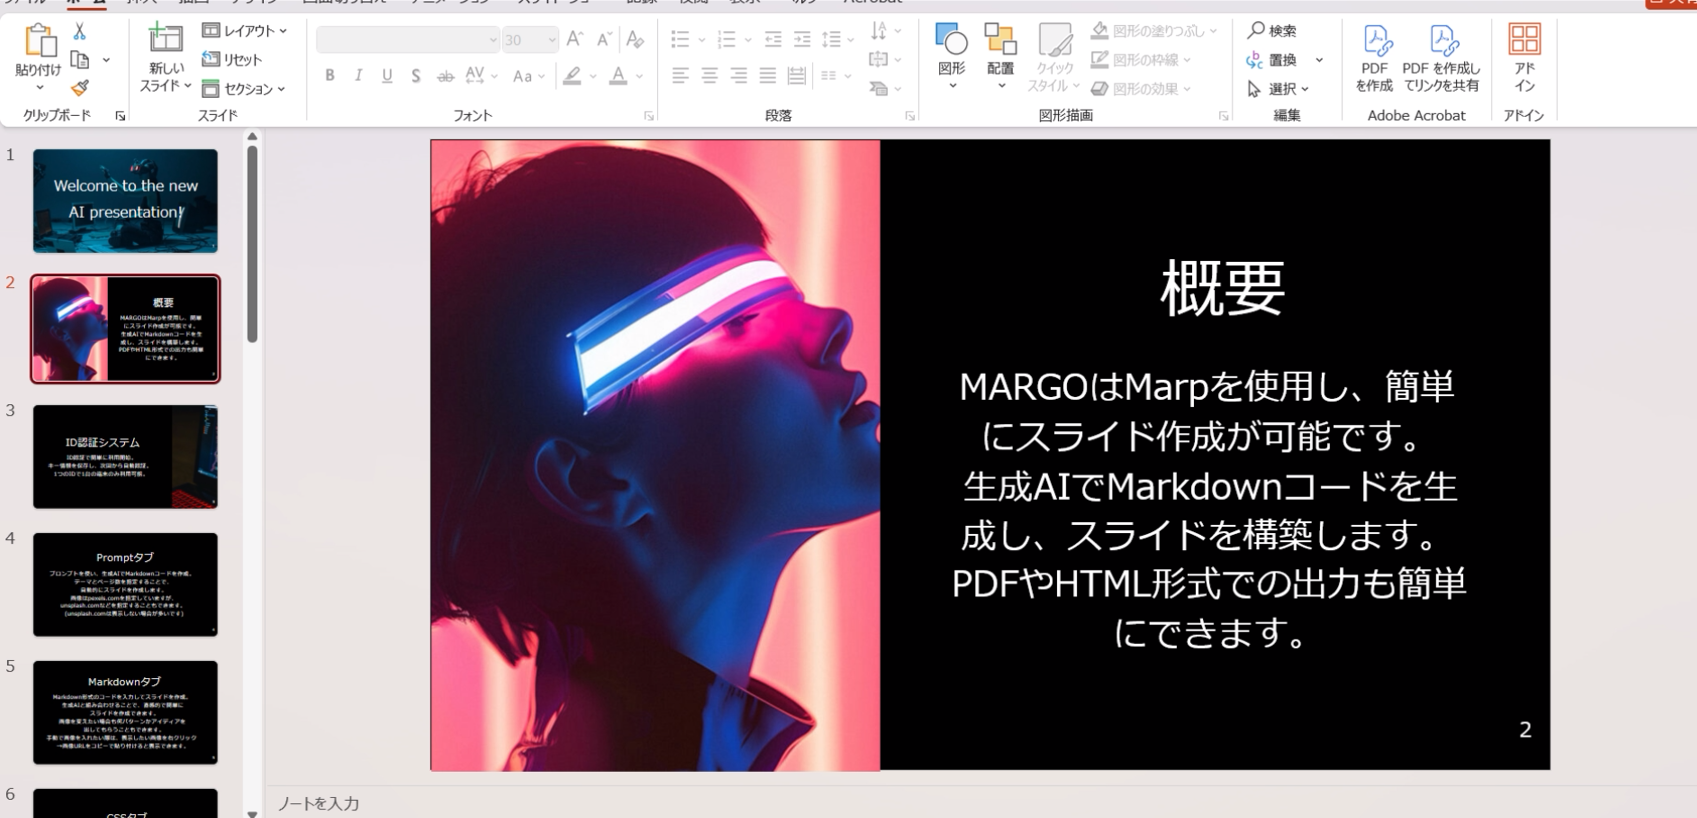Expand the レイアウト layout dropdown
Screen dimensions: 1697x818
click(x=245, y=31)
